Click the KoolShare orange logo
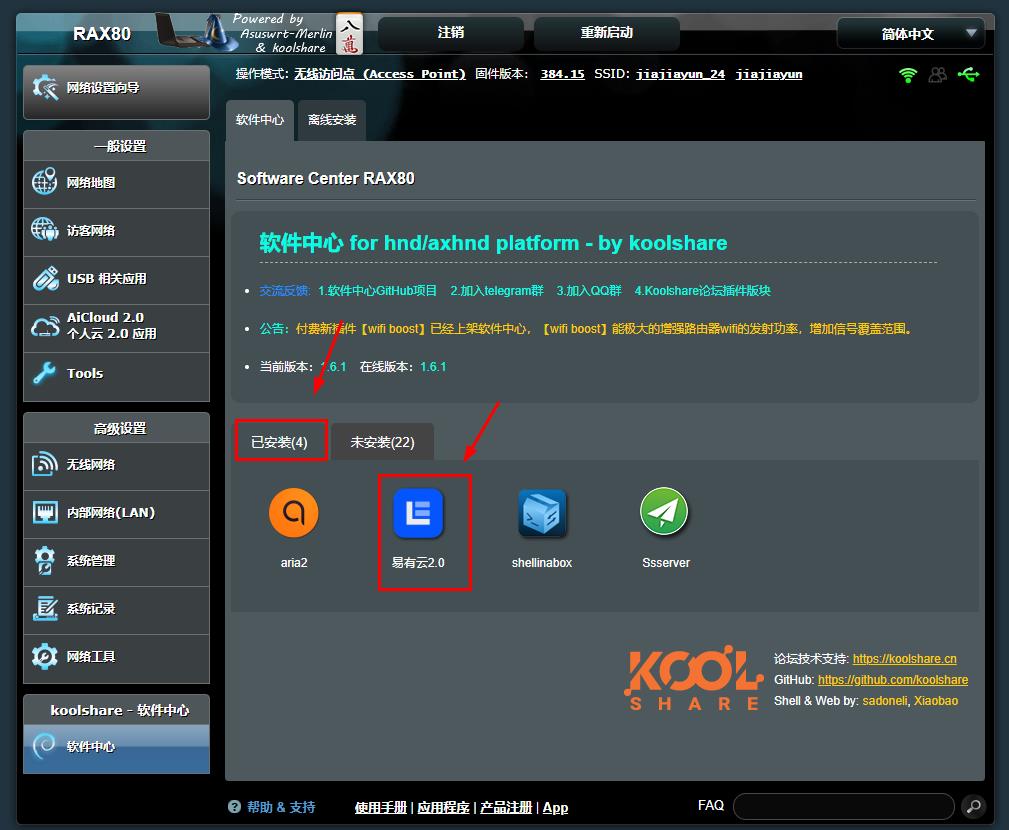This screenshot has width=1009, height=830. [x=693, y=678]
